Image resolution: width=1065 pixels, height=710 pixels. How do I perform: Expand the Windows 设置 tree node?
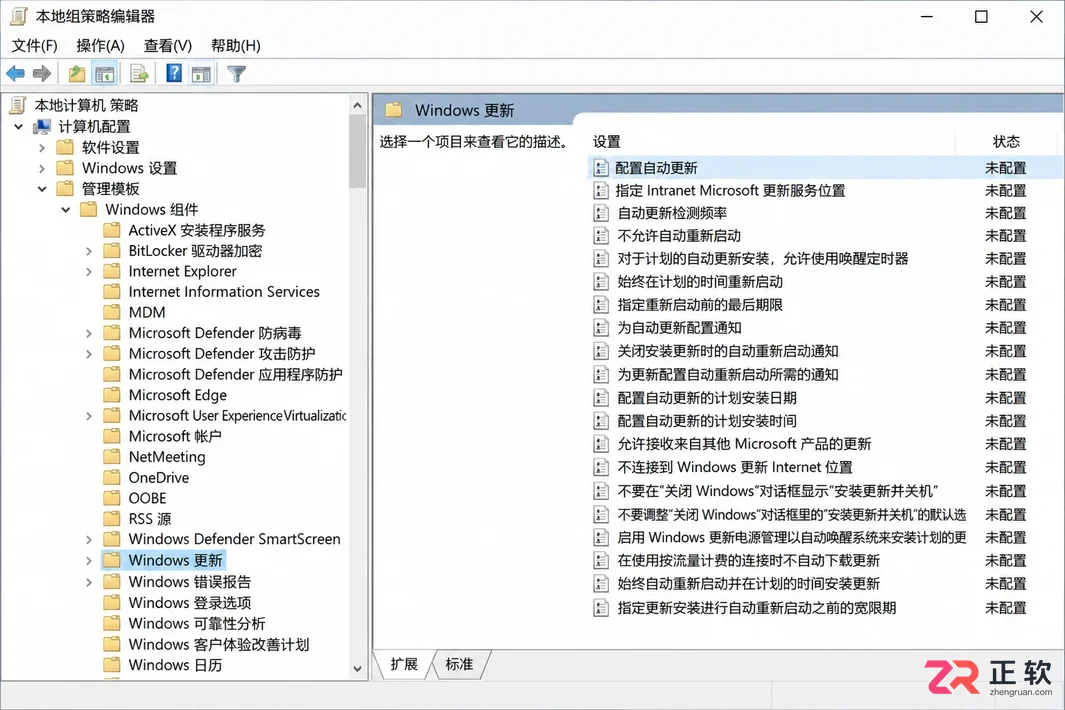coord(42,168)
